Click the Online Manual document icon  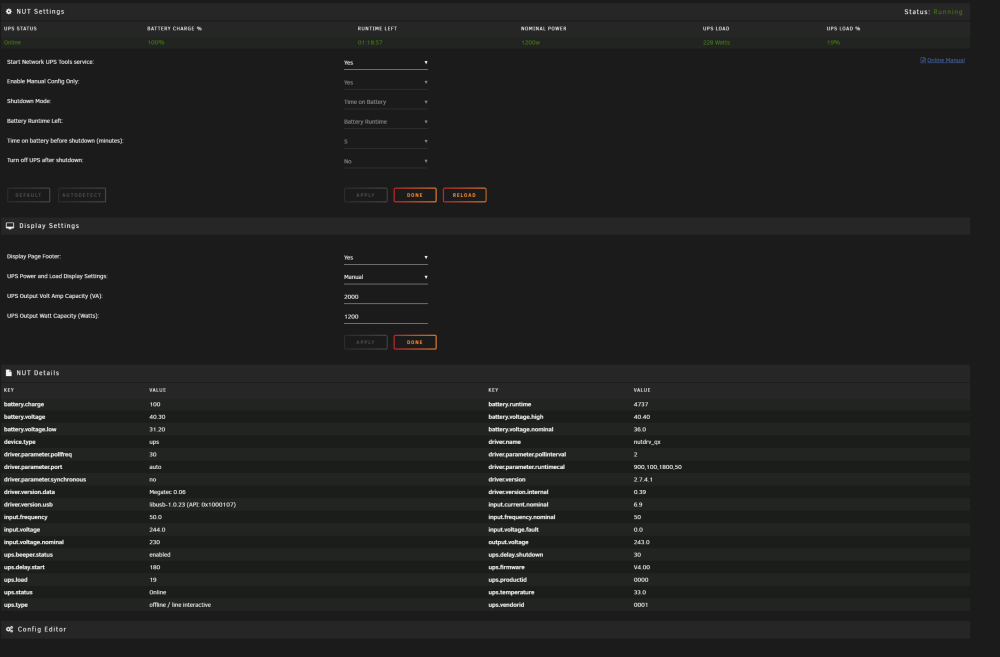click(x=923, y=61)
